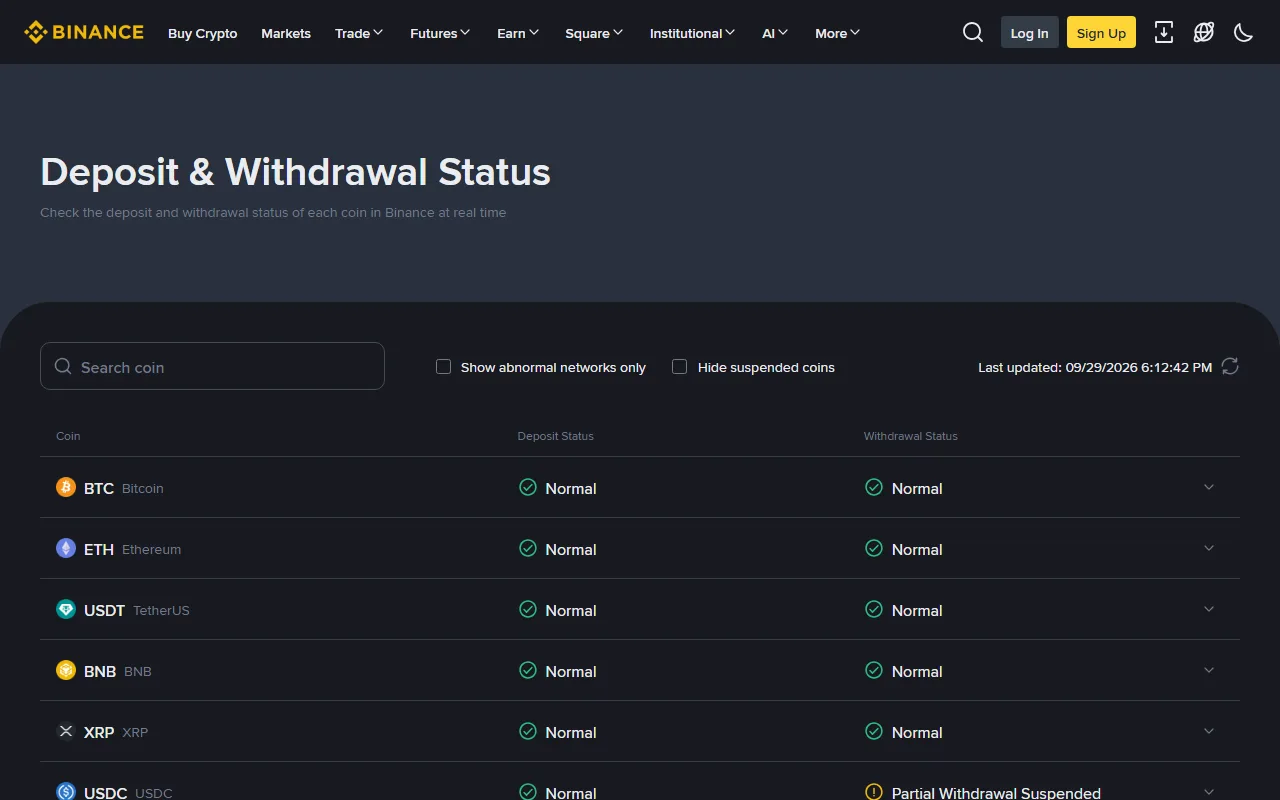The image size is (1280, 800).
Task: Go to Buy Crypto
Action: click(x=203, y=33)
